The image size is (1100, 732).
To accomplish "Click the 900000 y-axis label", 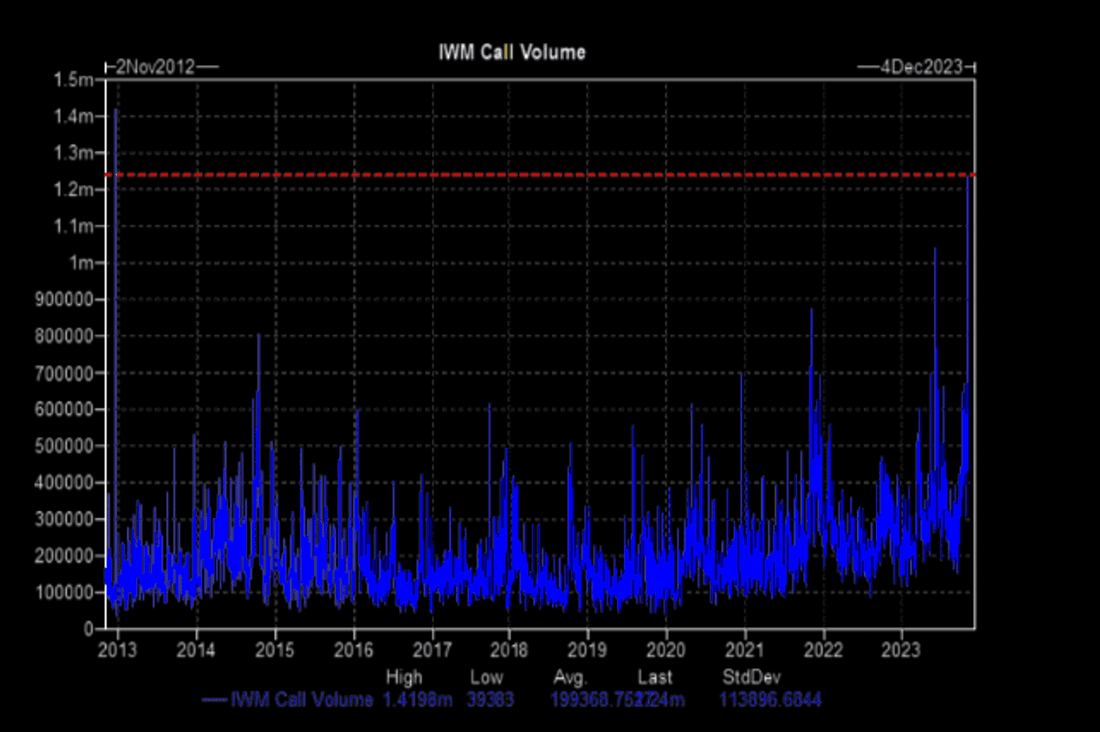I will coord(64,299).
